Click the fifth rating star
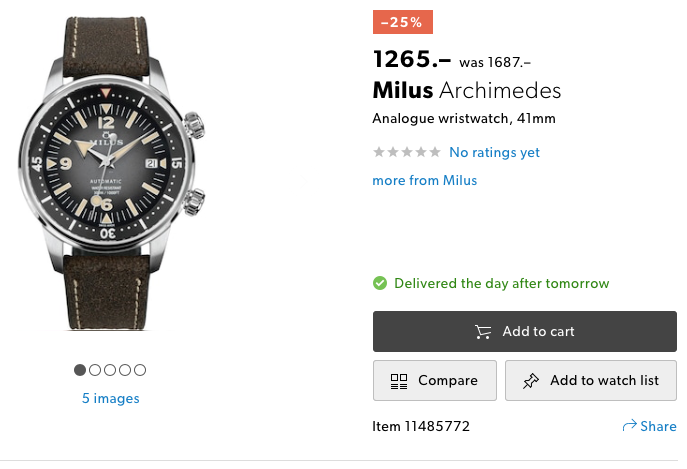 tap(435, 152)
